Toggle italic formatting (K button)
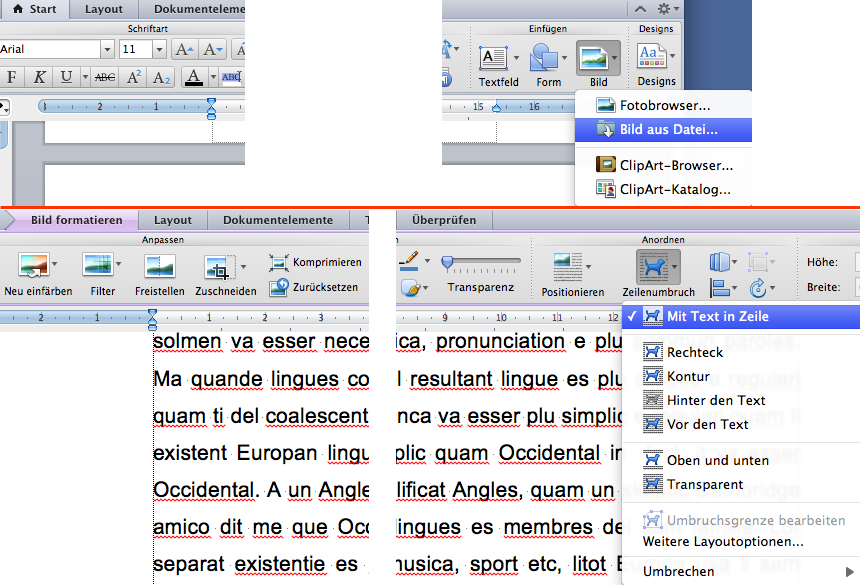 39,77
